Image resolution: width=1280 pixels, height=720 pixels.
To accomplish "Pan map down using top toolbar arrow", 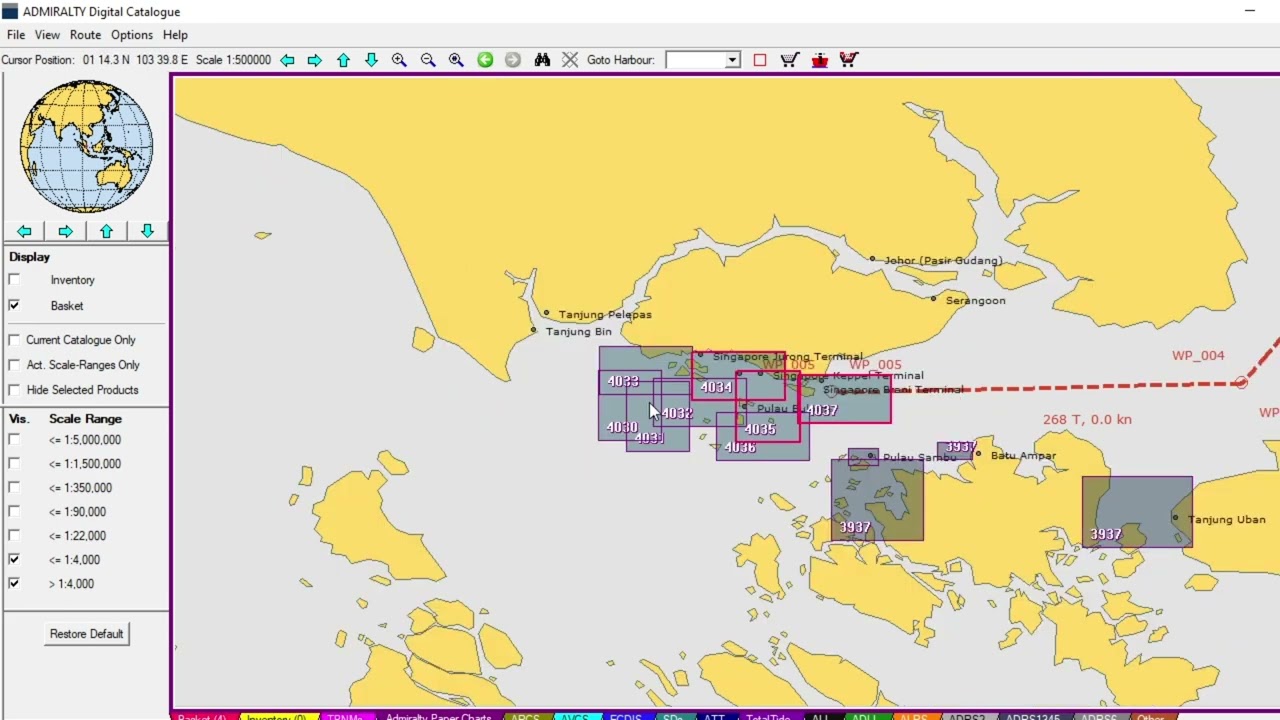I will [371, 60].
